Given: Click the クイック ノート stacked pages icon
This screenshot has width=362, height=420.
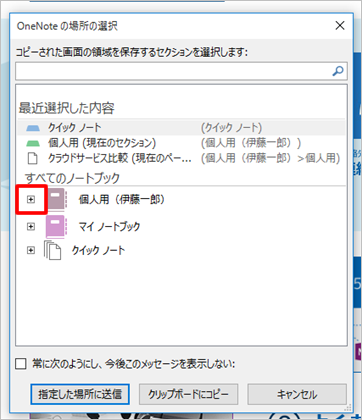Looking at the screenshot, I should (x=53, y=250).
